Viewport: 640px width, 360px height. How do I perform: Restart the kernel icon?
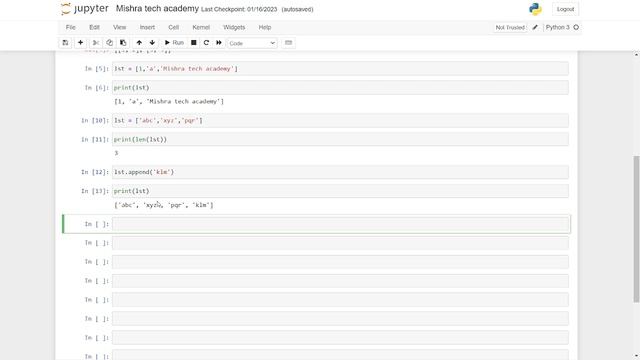click(206, 43)
